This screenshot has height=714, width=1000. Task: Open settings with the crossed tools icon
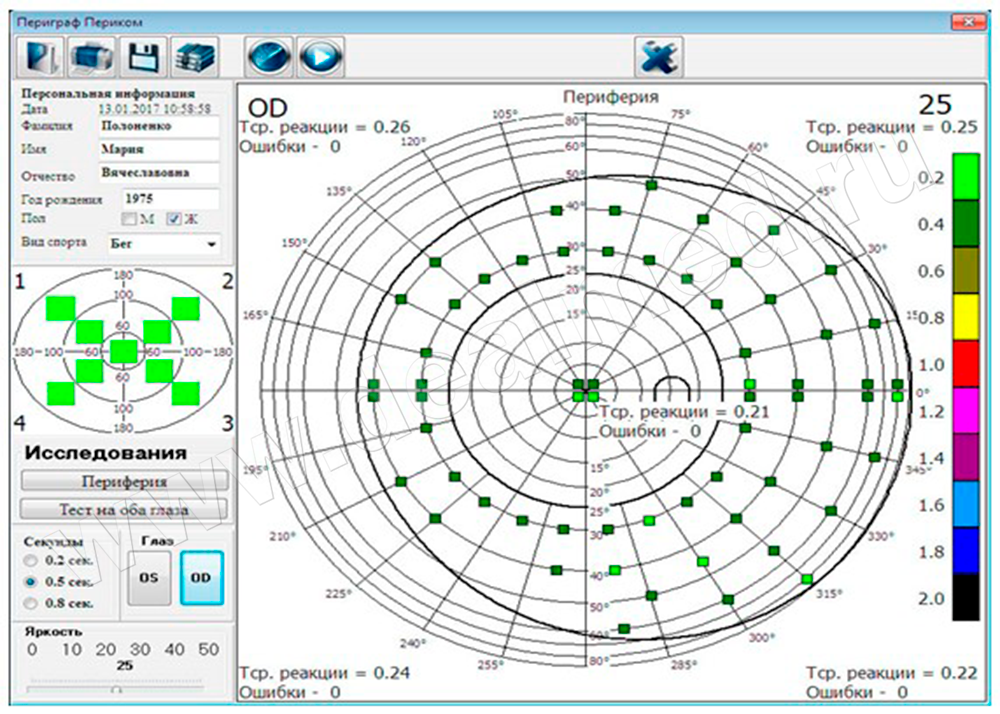click(659, 57)
